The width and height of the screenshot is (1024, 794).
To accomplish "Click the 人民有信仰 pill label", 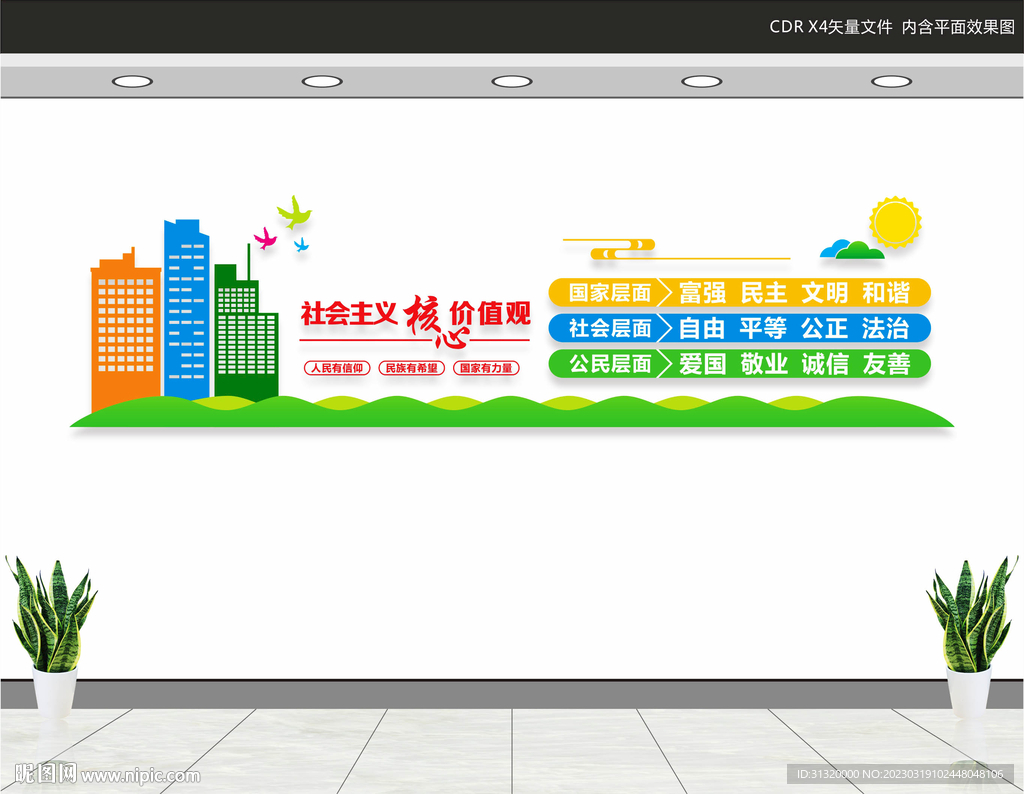I will point(337,368).
